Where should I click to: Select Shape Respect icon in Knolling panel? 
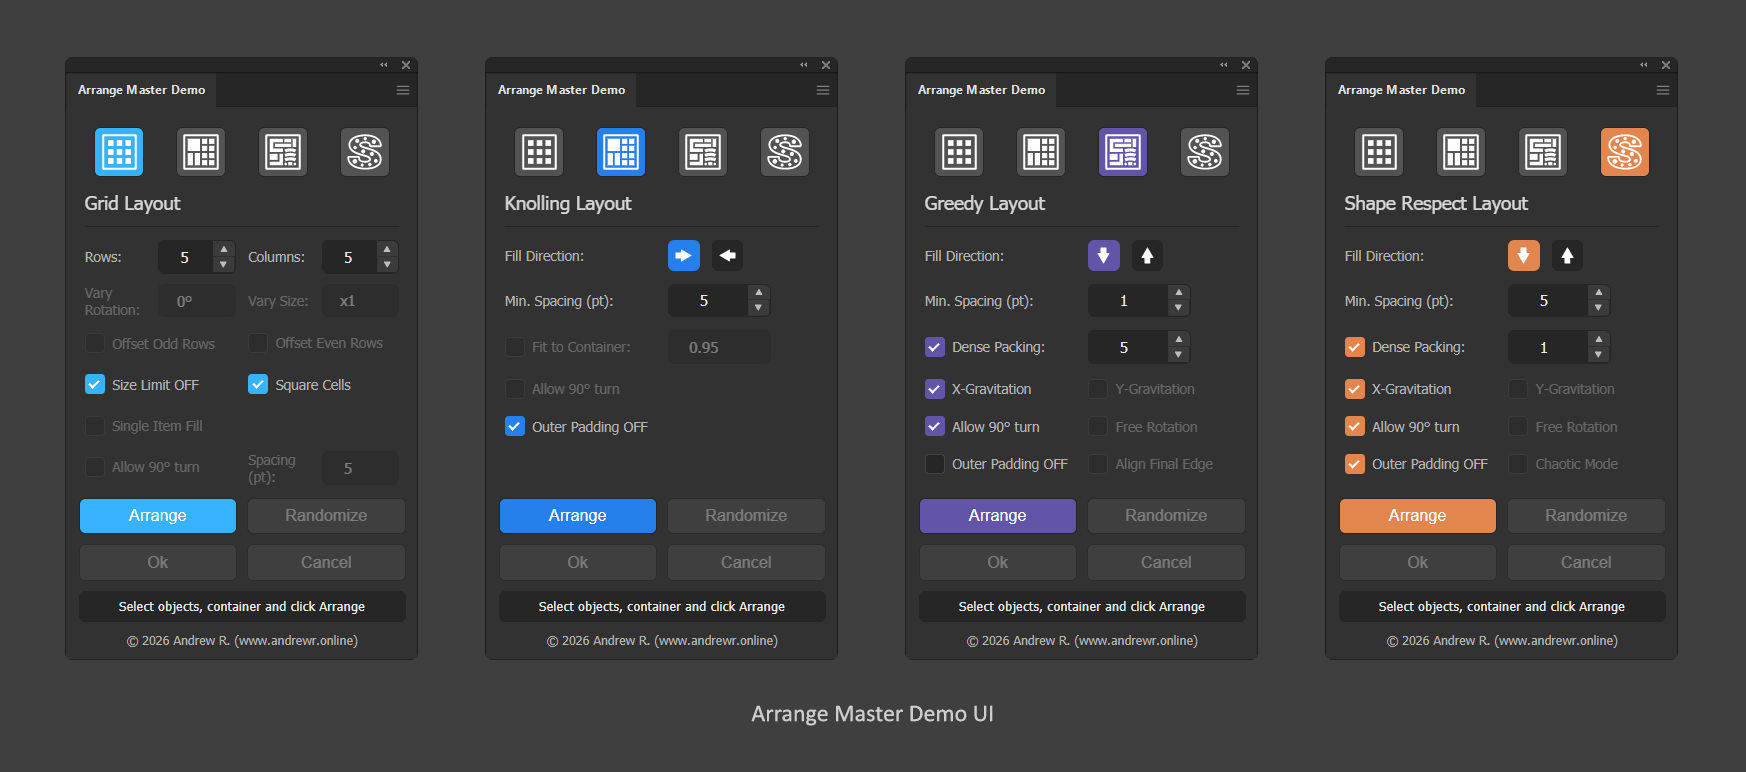(x=785, y=152)
